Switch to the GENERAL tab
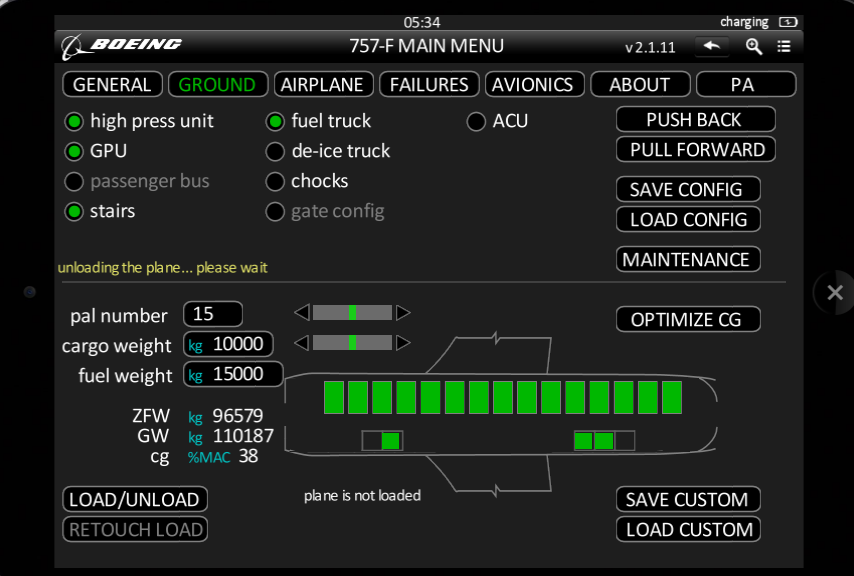The image size is (854, 576). tap(112, 84)
